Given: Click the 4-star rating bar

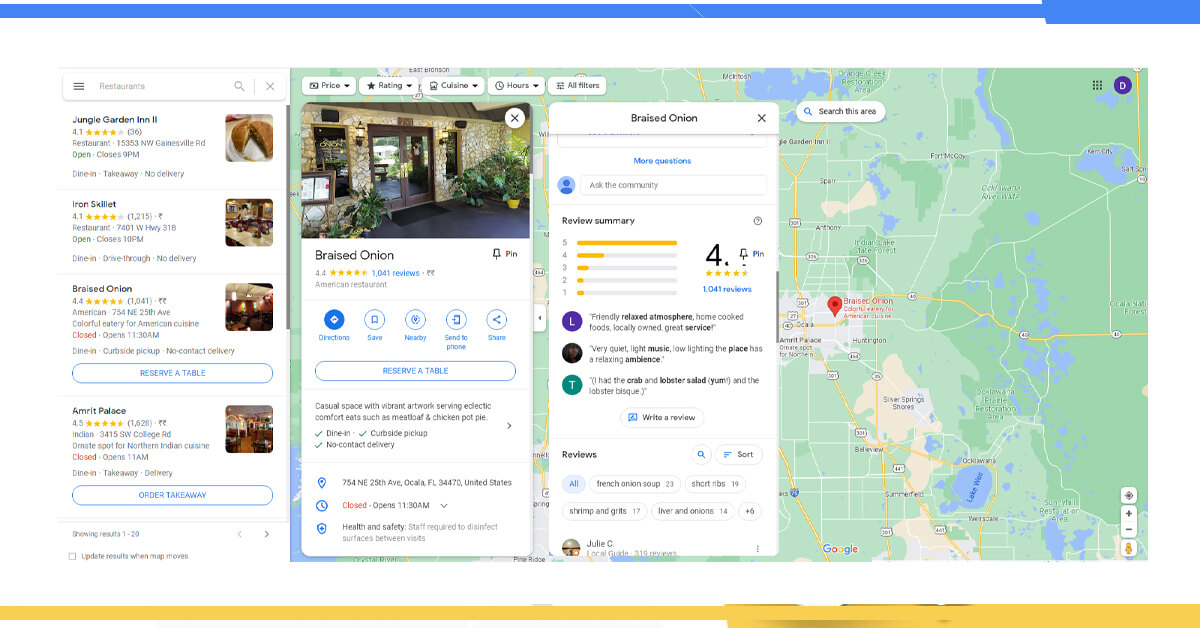Looking at the screenshot, I should coord(627,255).
